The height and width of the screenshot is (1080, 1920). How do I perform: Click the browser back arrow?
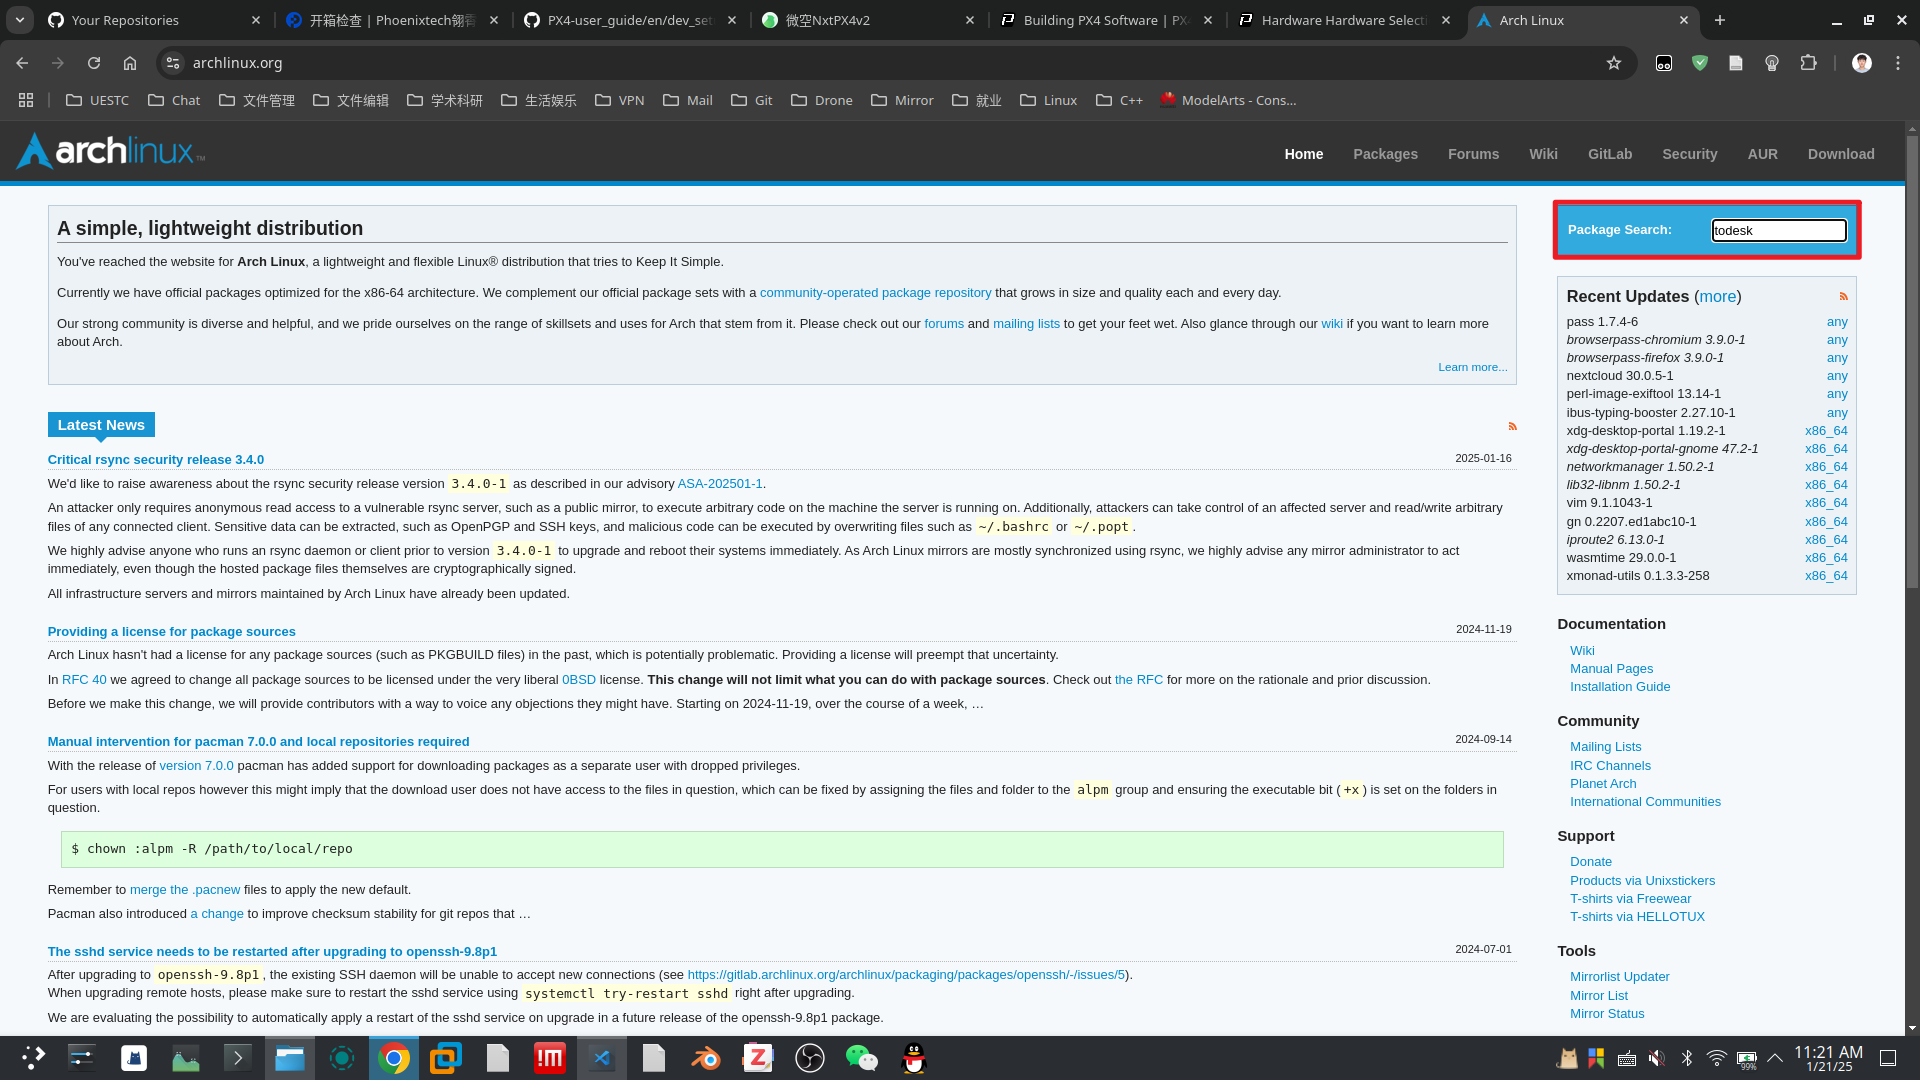tap(22, 63)
